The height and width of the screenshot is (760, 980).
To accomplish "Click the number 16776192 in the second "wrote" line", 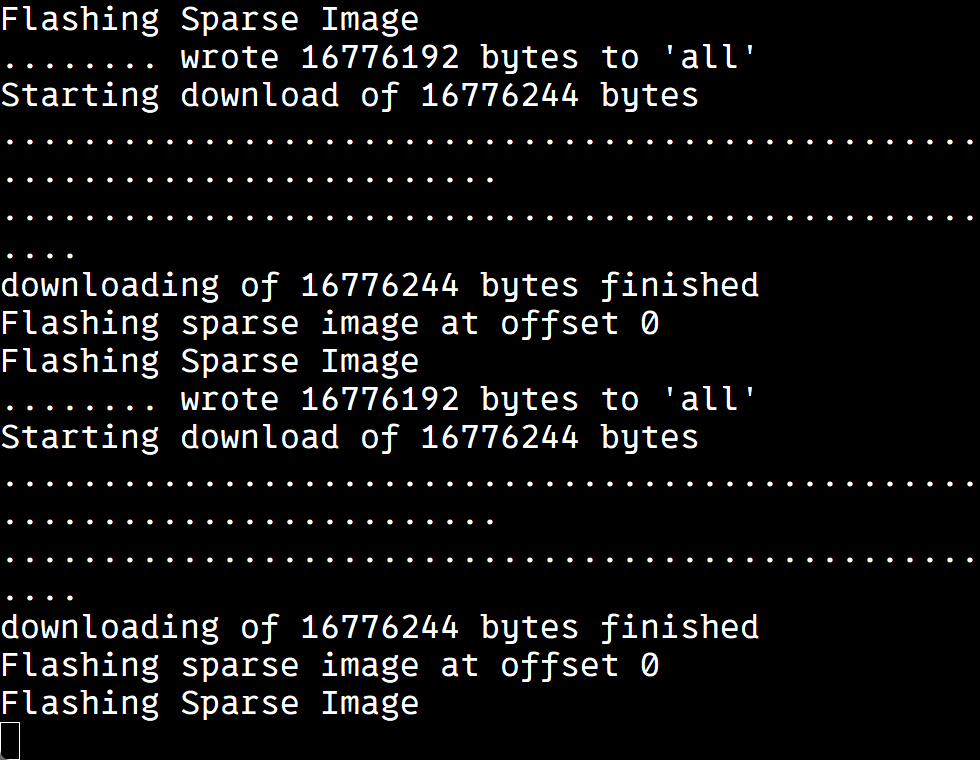I will point(380,400).
